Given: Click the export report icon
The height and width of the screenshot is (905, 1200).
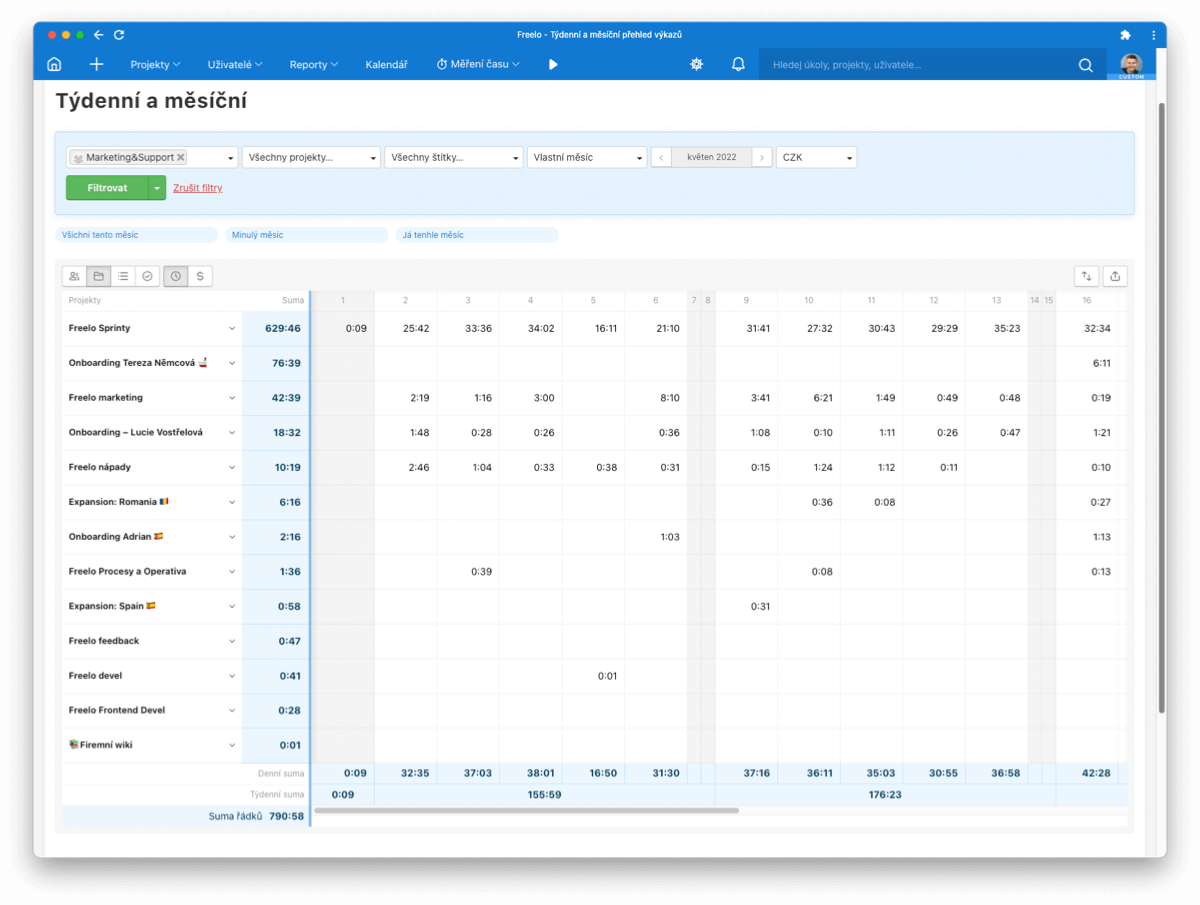Looking at the screenshot, I should 1115,276.
